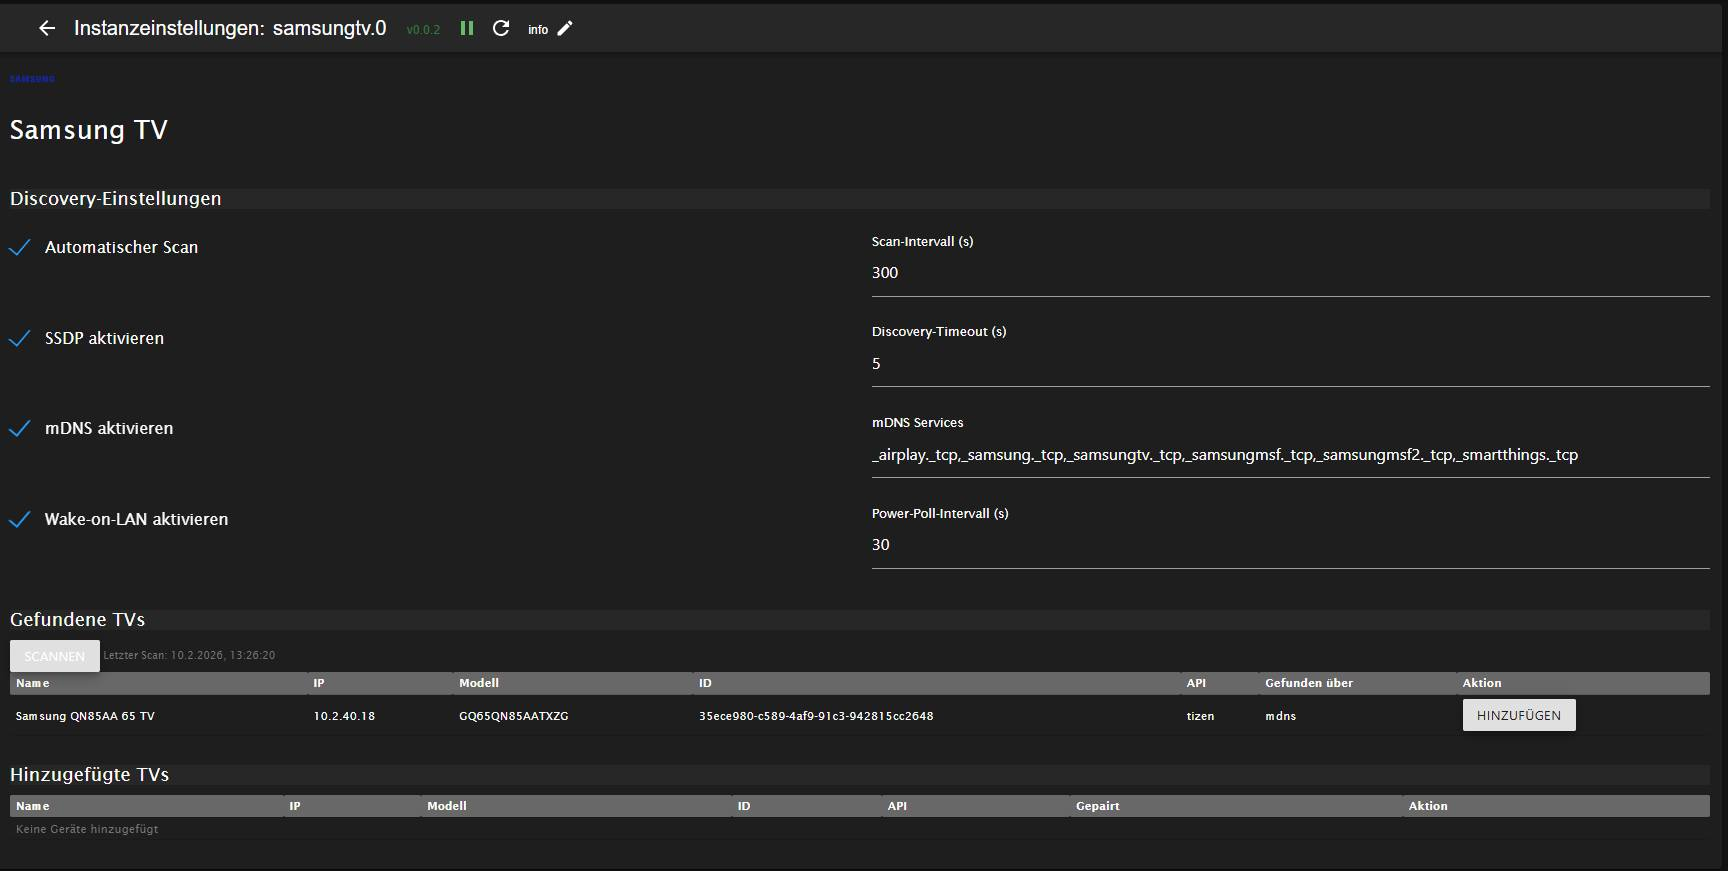
Task: Select the Power-Poll-Intervall field
Action: [x=1290, y=545]
